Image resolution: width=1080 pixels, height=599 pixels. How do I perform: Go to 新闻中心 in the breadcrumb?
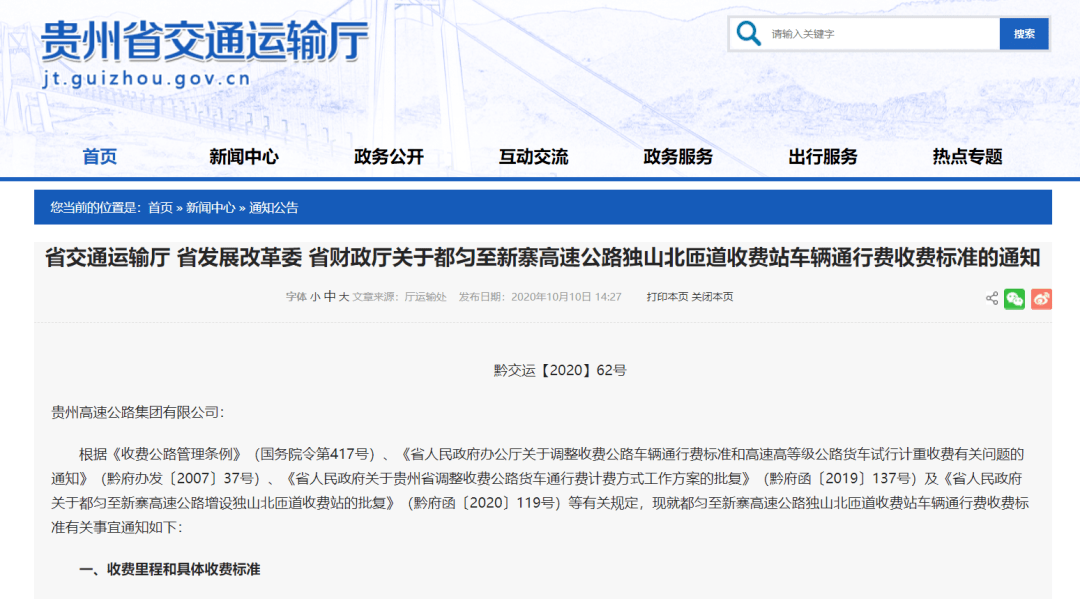[211, 208]
